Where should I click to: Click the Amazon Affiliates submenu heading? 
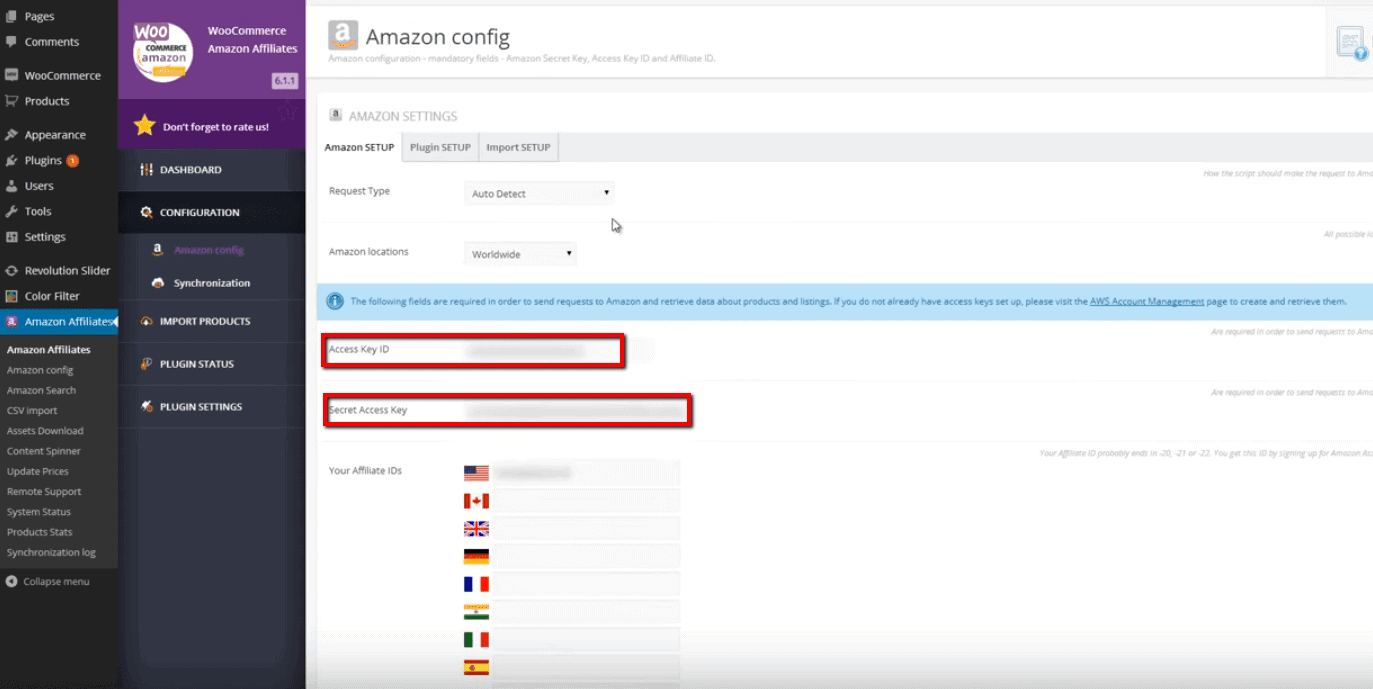(x=49, y=350)
